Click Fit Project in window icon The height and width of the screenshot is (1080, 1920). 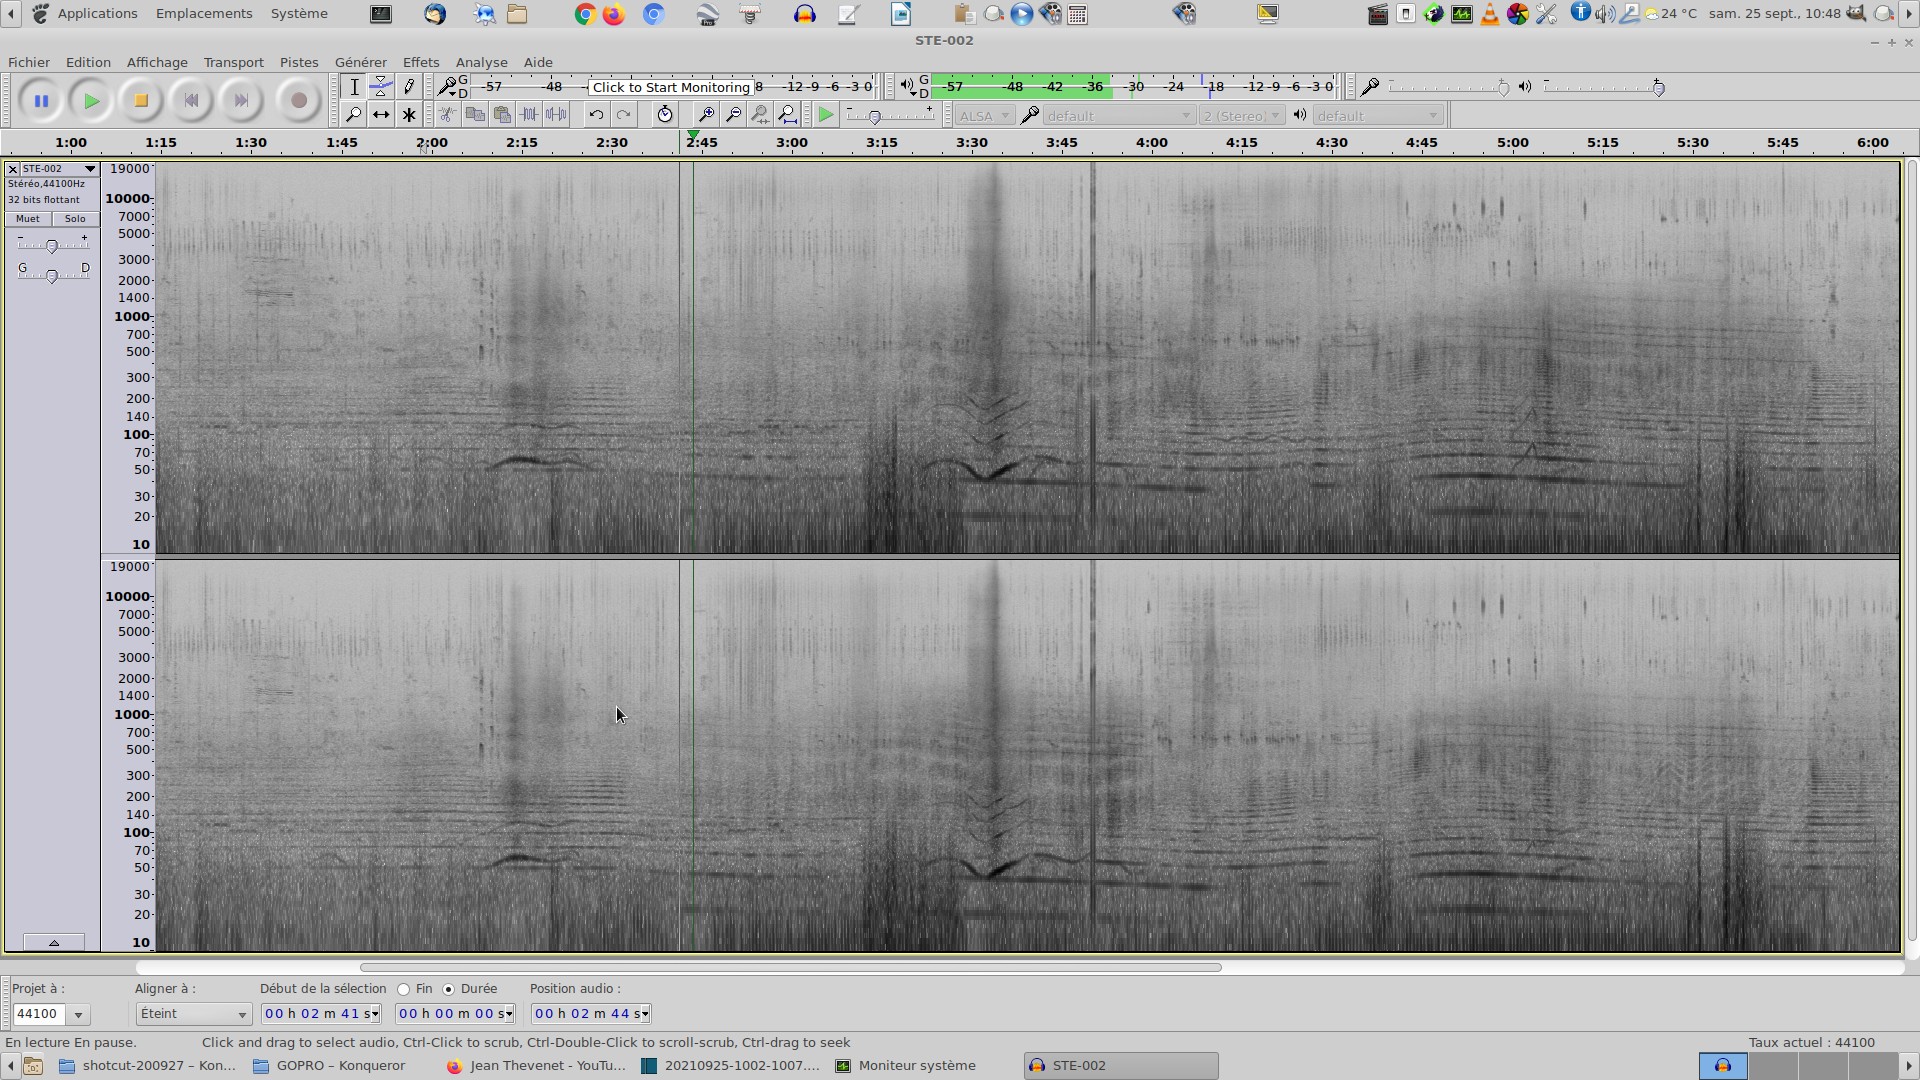788,115
